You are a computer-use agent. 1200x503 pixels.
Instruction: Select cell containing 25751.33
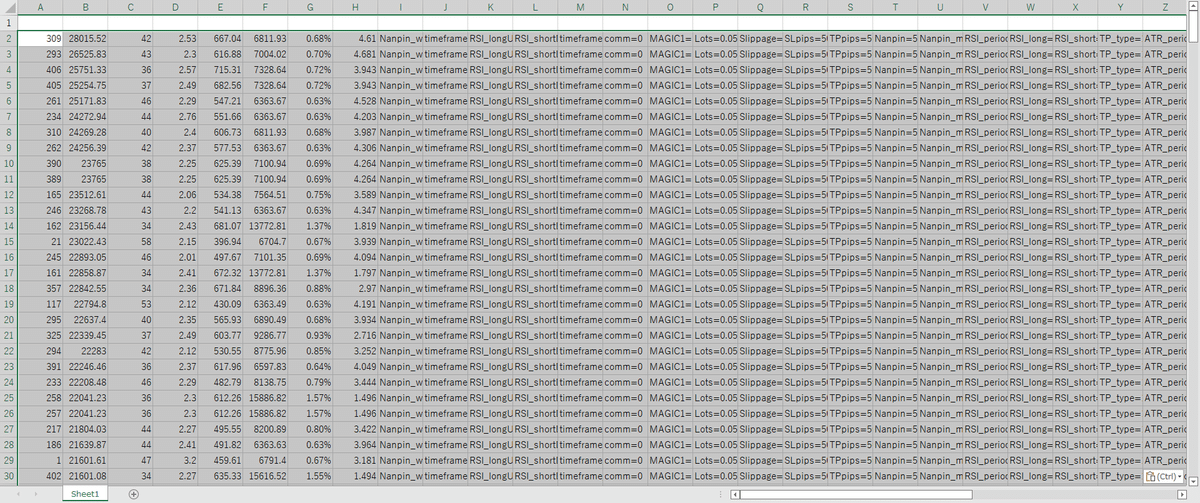(x=86, y=69)
